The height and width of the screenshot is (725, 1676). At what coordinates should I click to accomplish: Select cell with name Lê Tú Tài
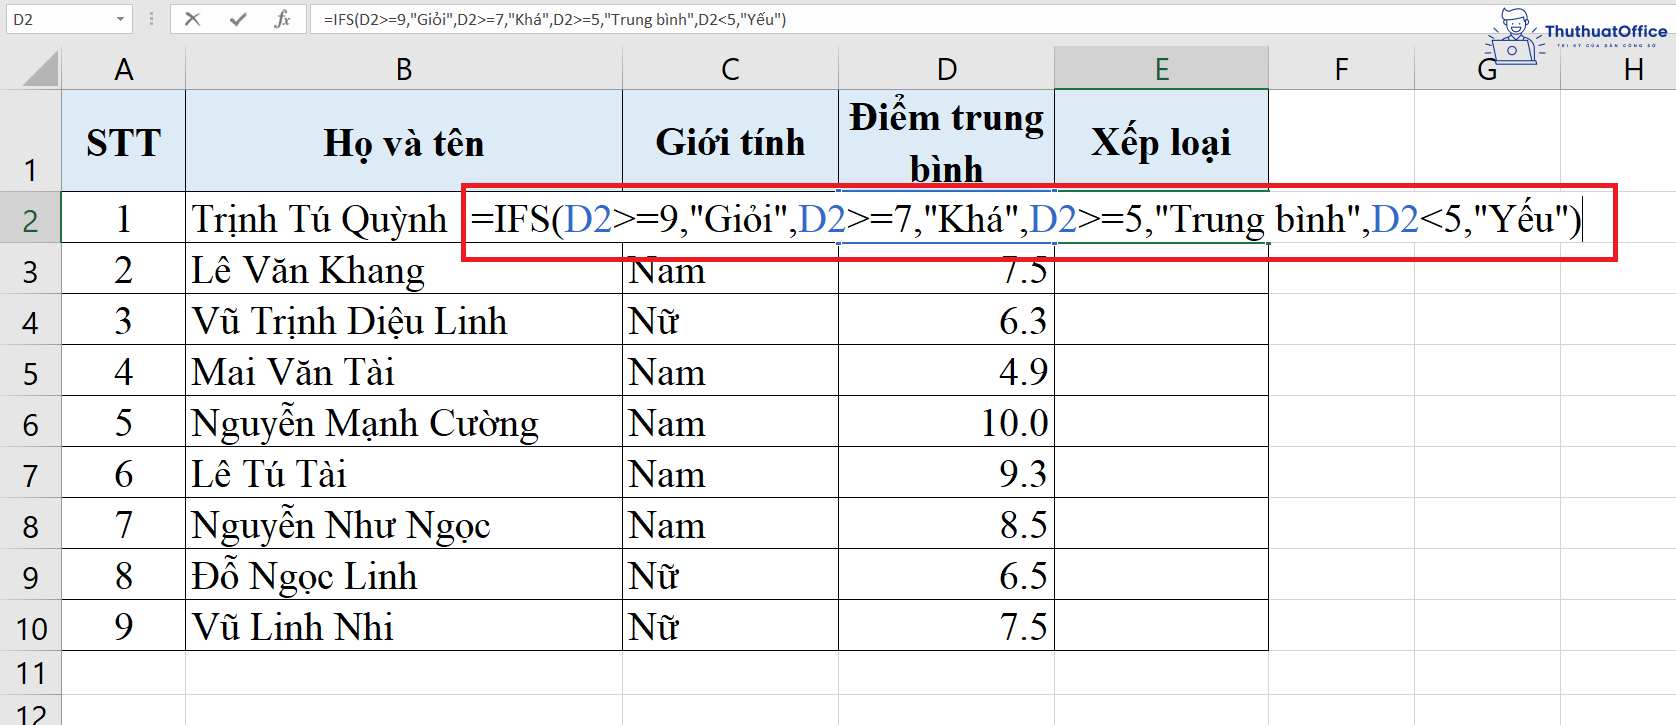[404, 473]
